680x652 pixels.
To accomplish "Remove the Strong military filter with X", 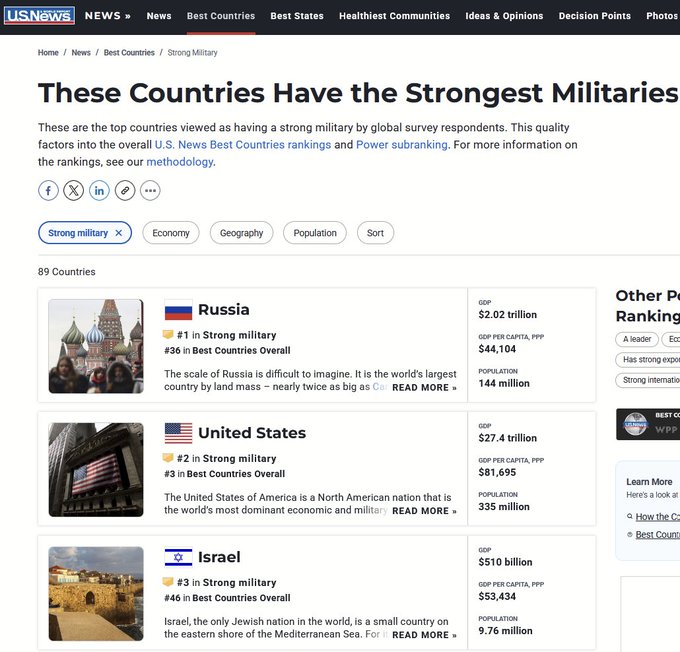I will [x=118, y=233].
